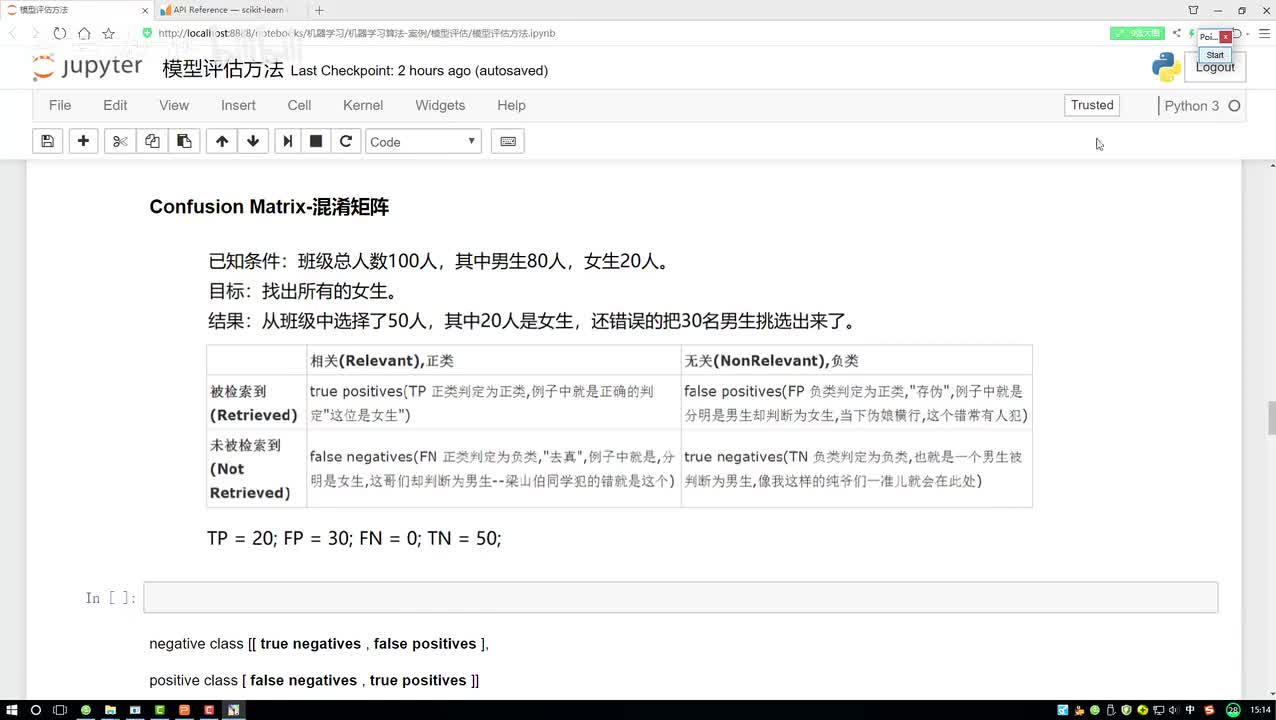Open the Widgets menu
Image resolution: width=1276 pixels, height=720 pixels.
click(x=440, y=105)
